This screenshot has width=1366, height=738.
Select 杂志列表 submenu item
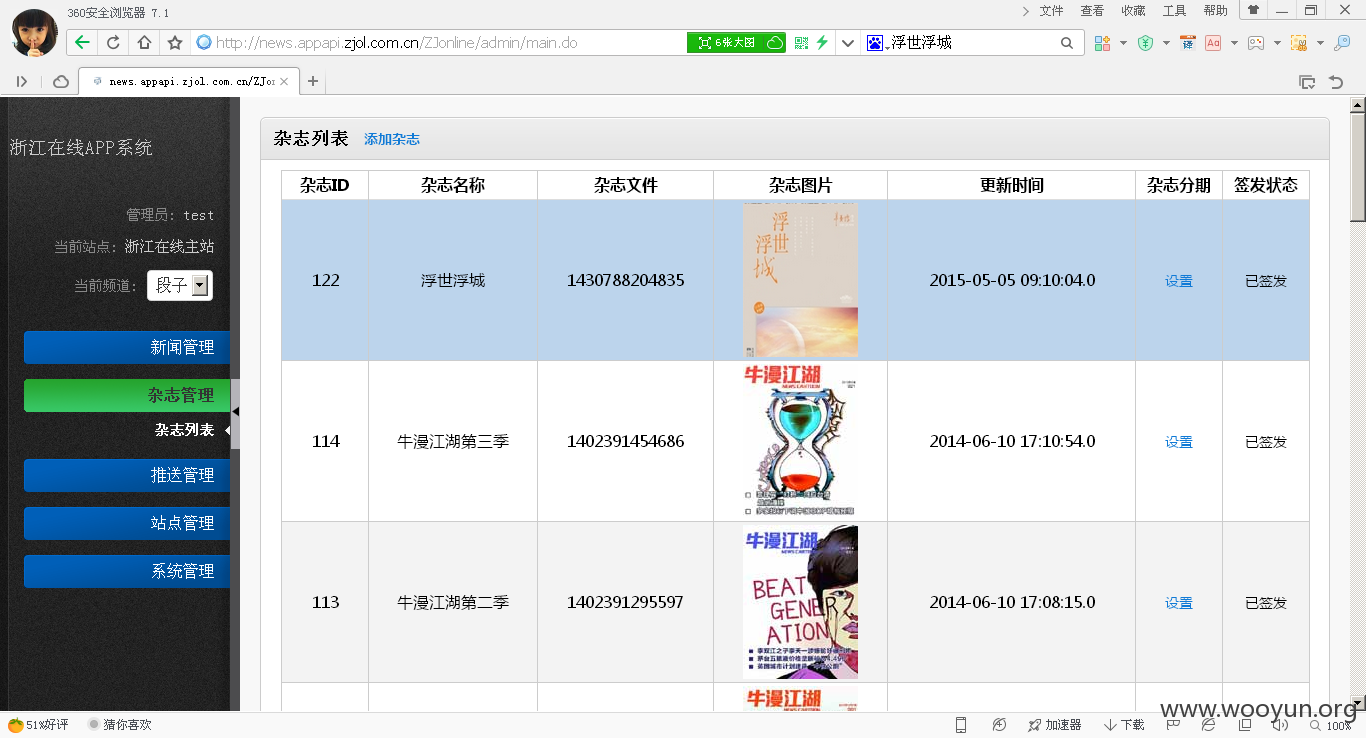click(184, 430)
